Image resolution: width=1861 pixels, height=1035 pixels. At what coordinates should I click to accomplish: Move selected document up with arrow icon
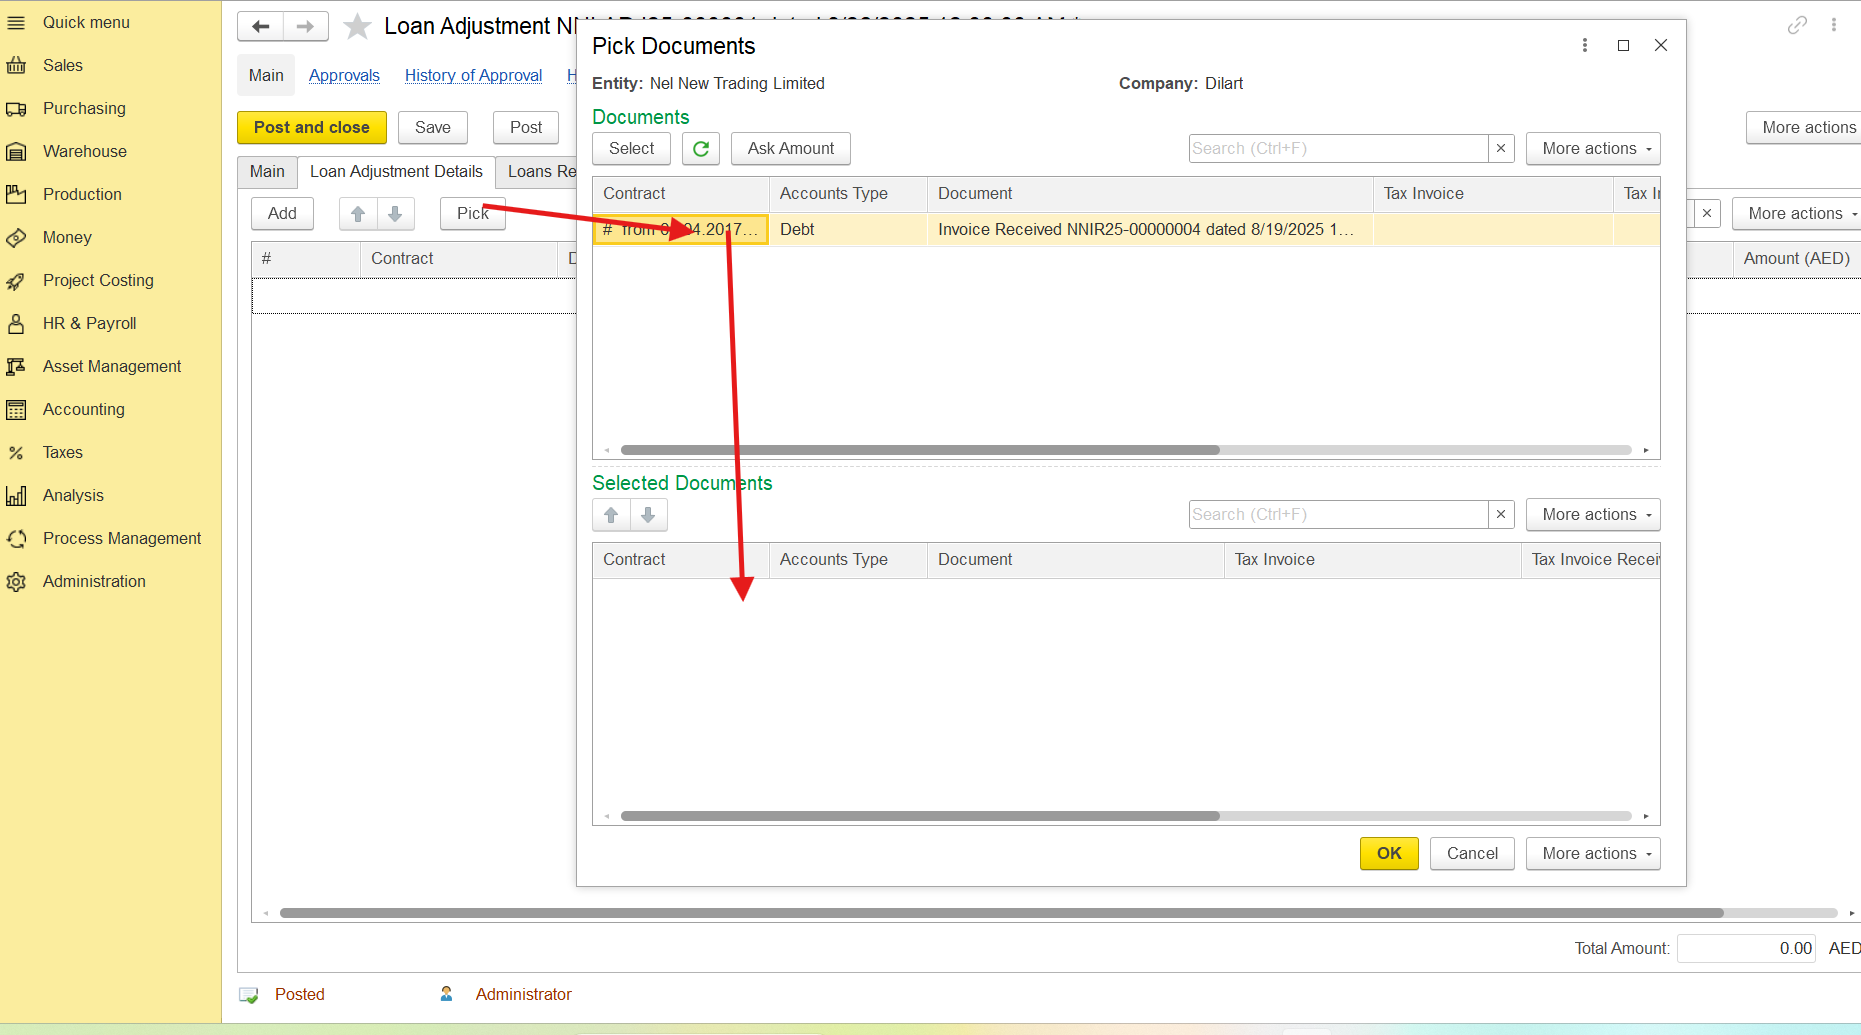pos(611,515)
